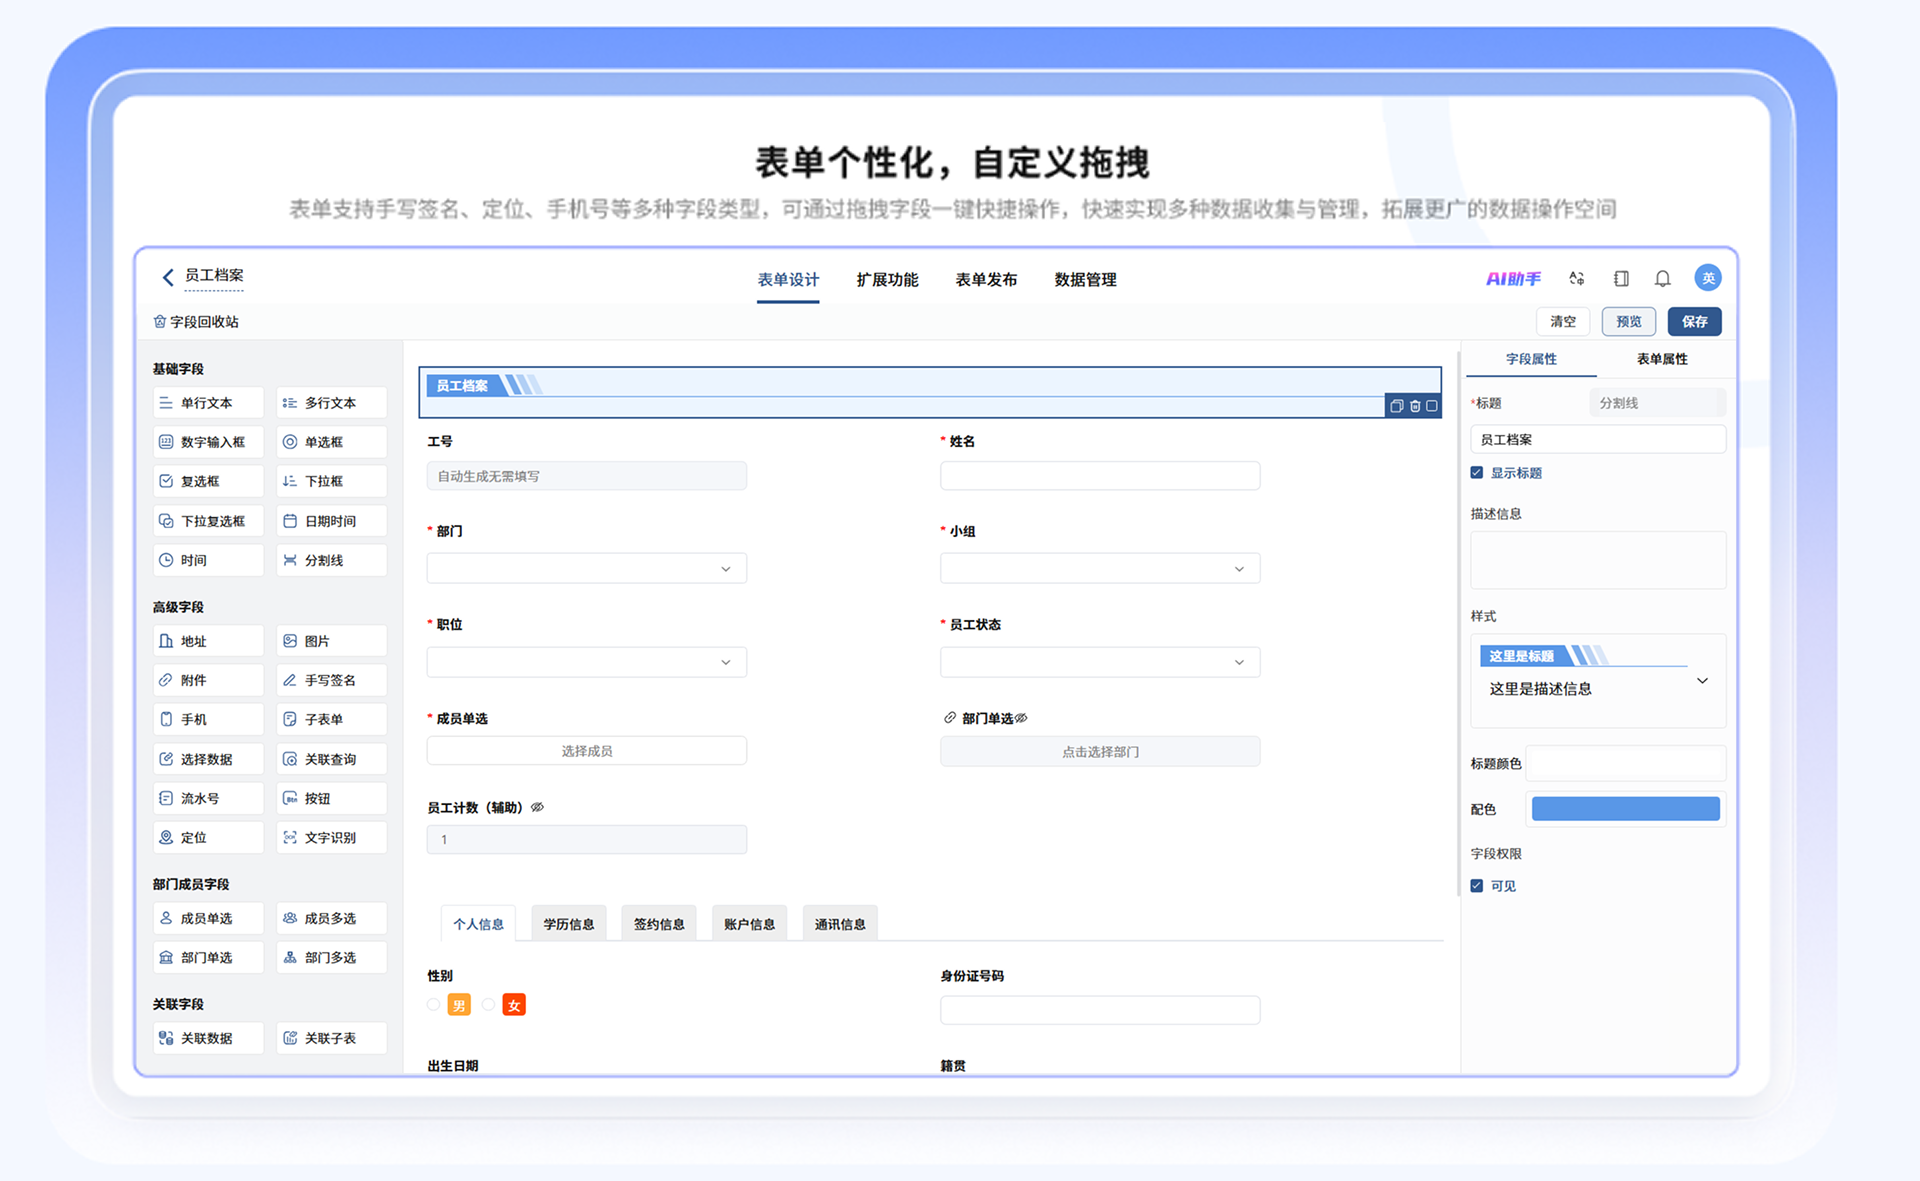The image size is (1920, 1181).
Task: Click the 描述信息 text area
Action: point(1598,560)
